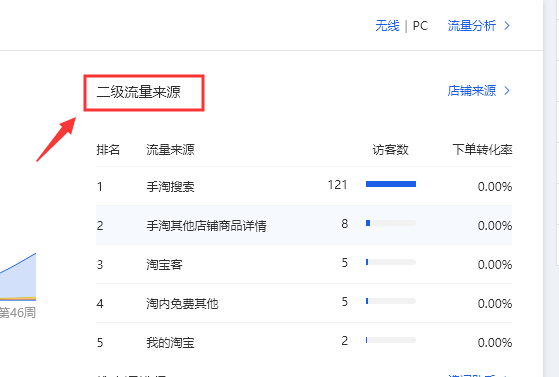The width and height of the screenshot is (559, 377).
Task: Sort by the 访客数 column header
Action: tap(390, 149)
